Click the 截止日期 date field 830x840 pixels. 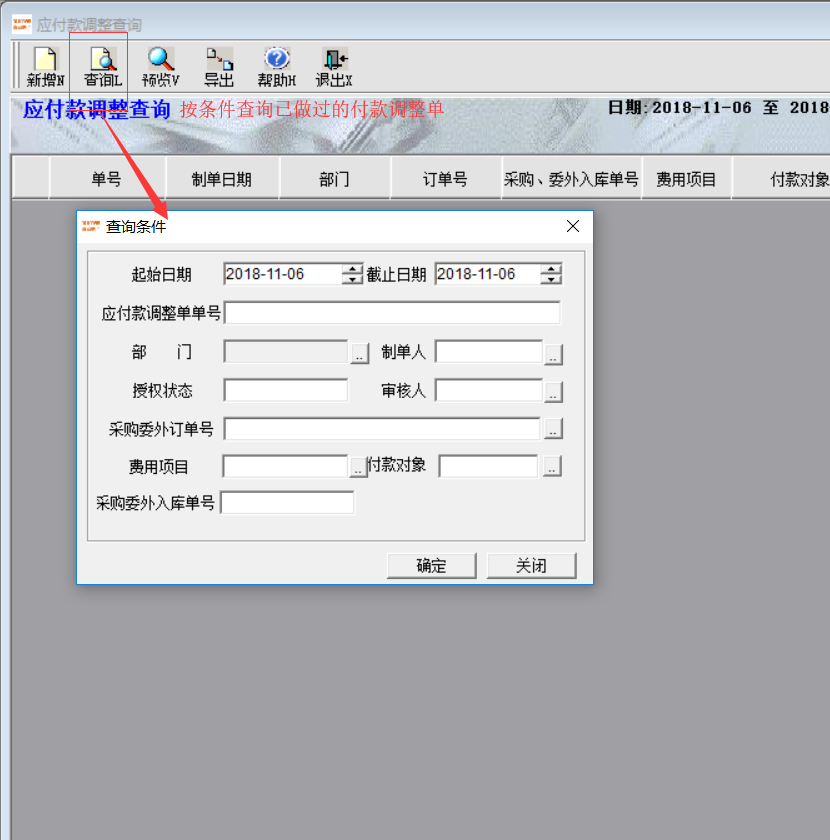488,274
